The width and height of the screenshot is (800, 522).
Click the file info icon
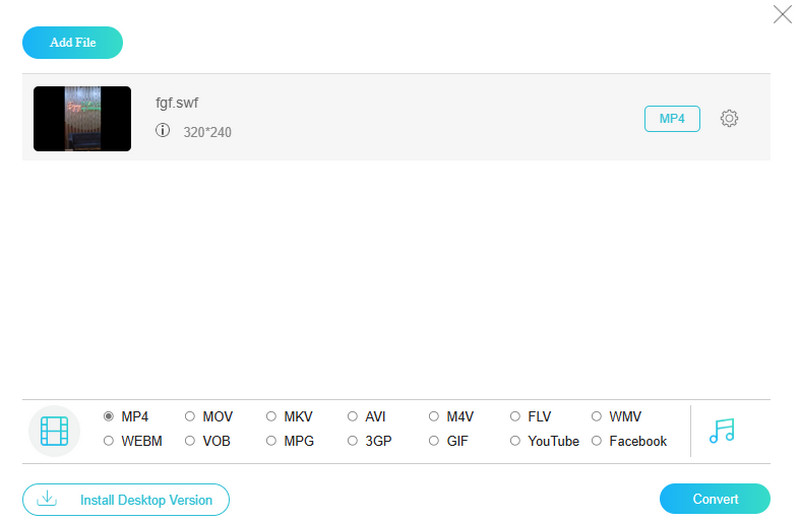pos(163,131)
